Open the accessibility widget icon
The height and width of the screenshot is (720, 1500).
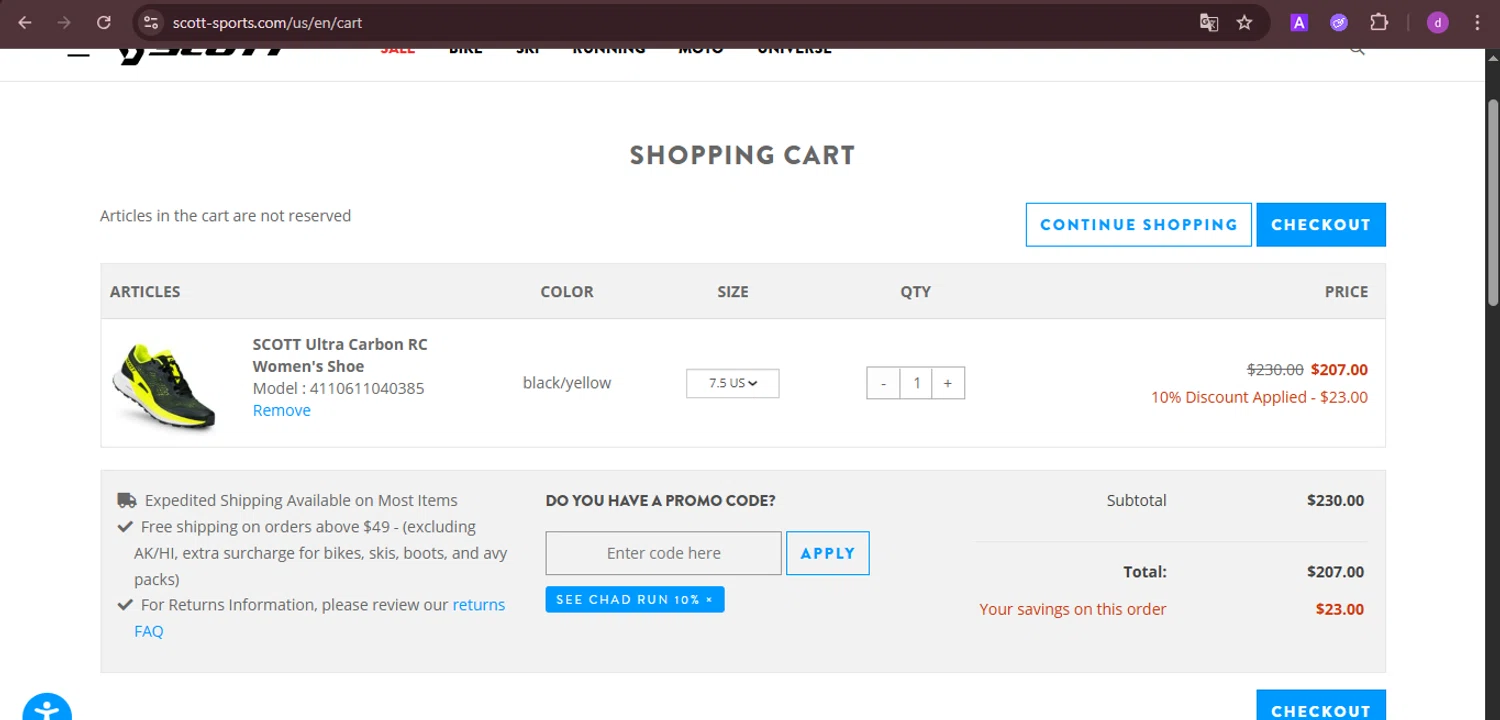[47, 708]
